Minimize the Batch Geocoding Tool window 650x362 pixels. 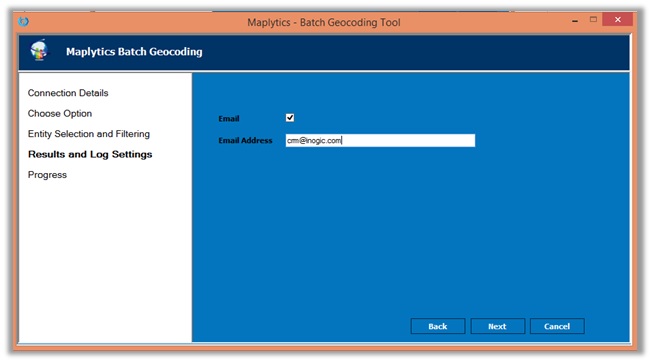tap(575, 20)
